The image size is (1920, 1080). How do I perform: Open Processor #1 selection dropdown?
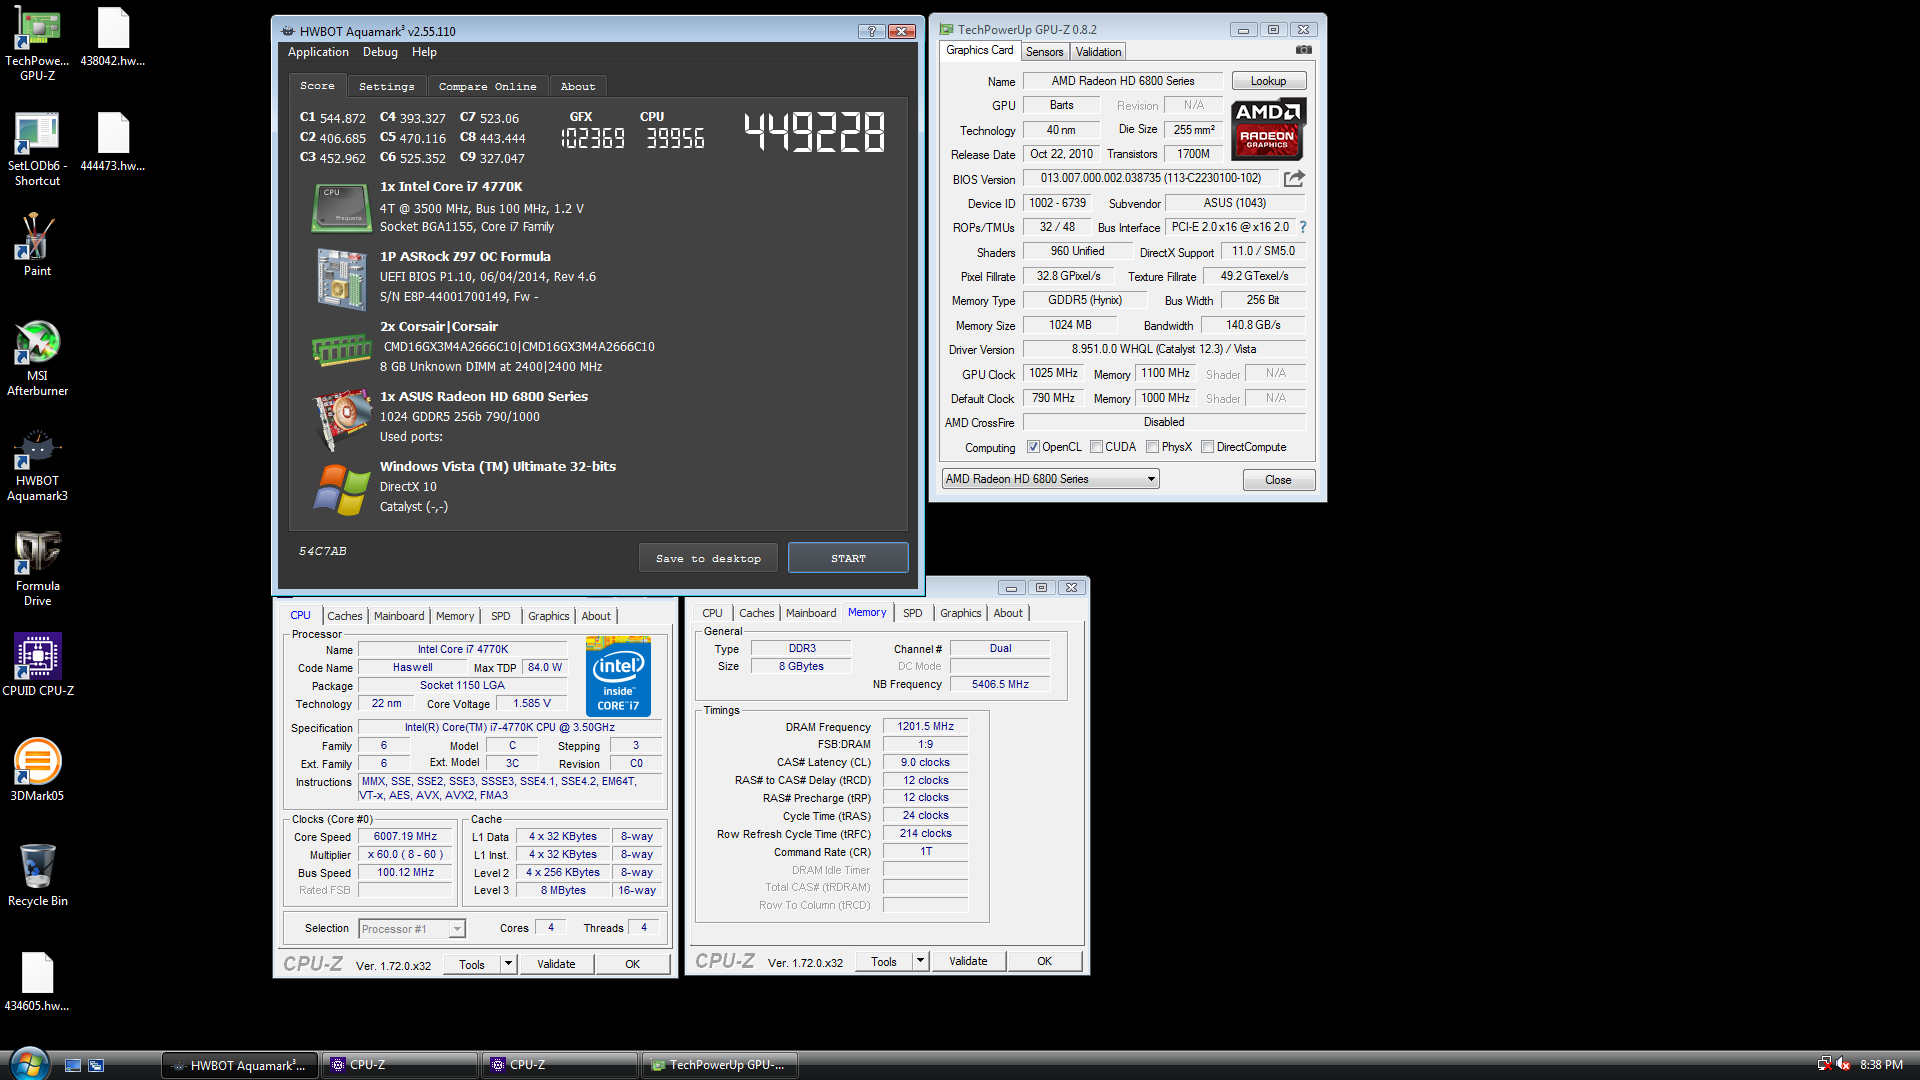click(x=411, y=929)
